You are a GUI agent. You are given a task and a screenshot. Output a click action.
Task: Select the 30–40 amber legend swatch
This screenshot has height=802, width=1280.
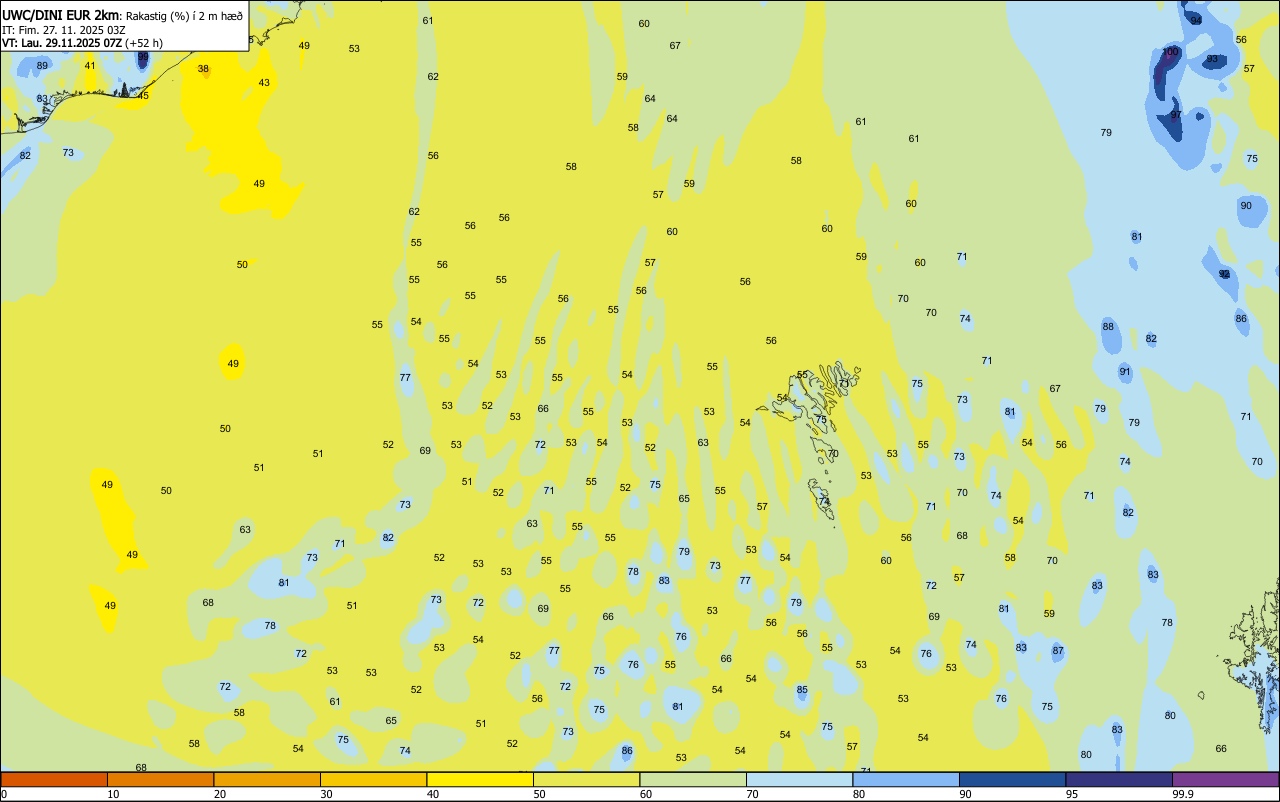click(x=373, y=779)
